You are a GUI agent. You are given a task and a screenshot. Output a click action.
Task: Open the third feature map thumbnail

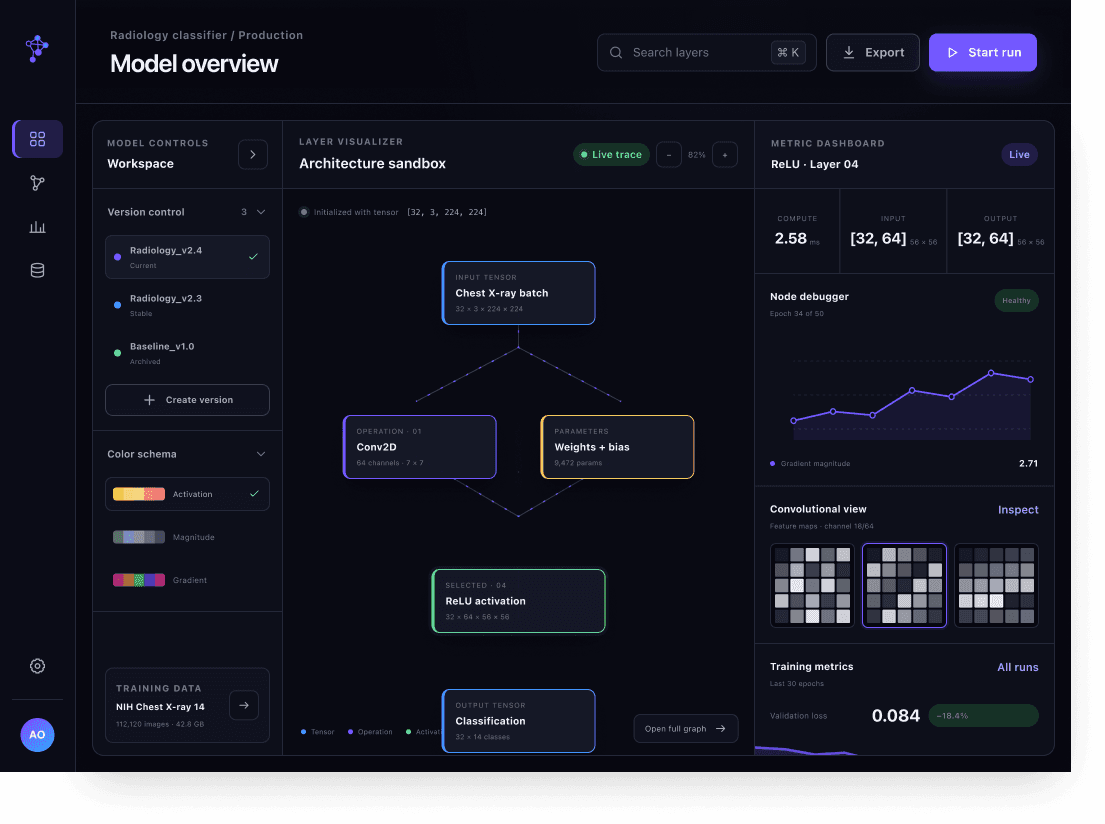coord(996,585)
